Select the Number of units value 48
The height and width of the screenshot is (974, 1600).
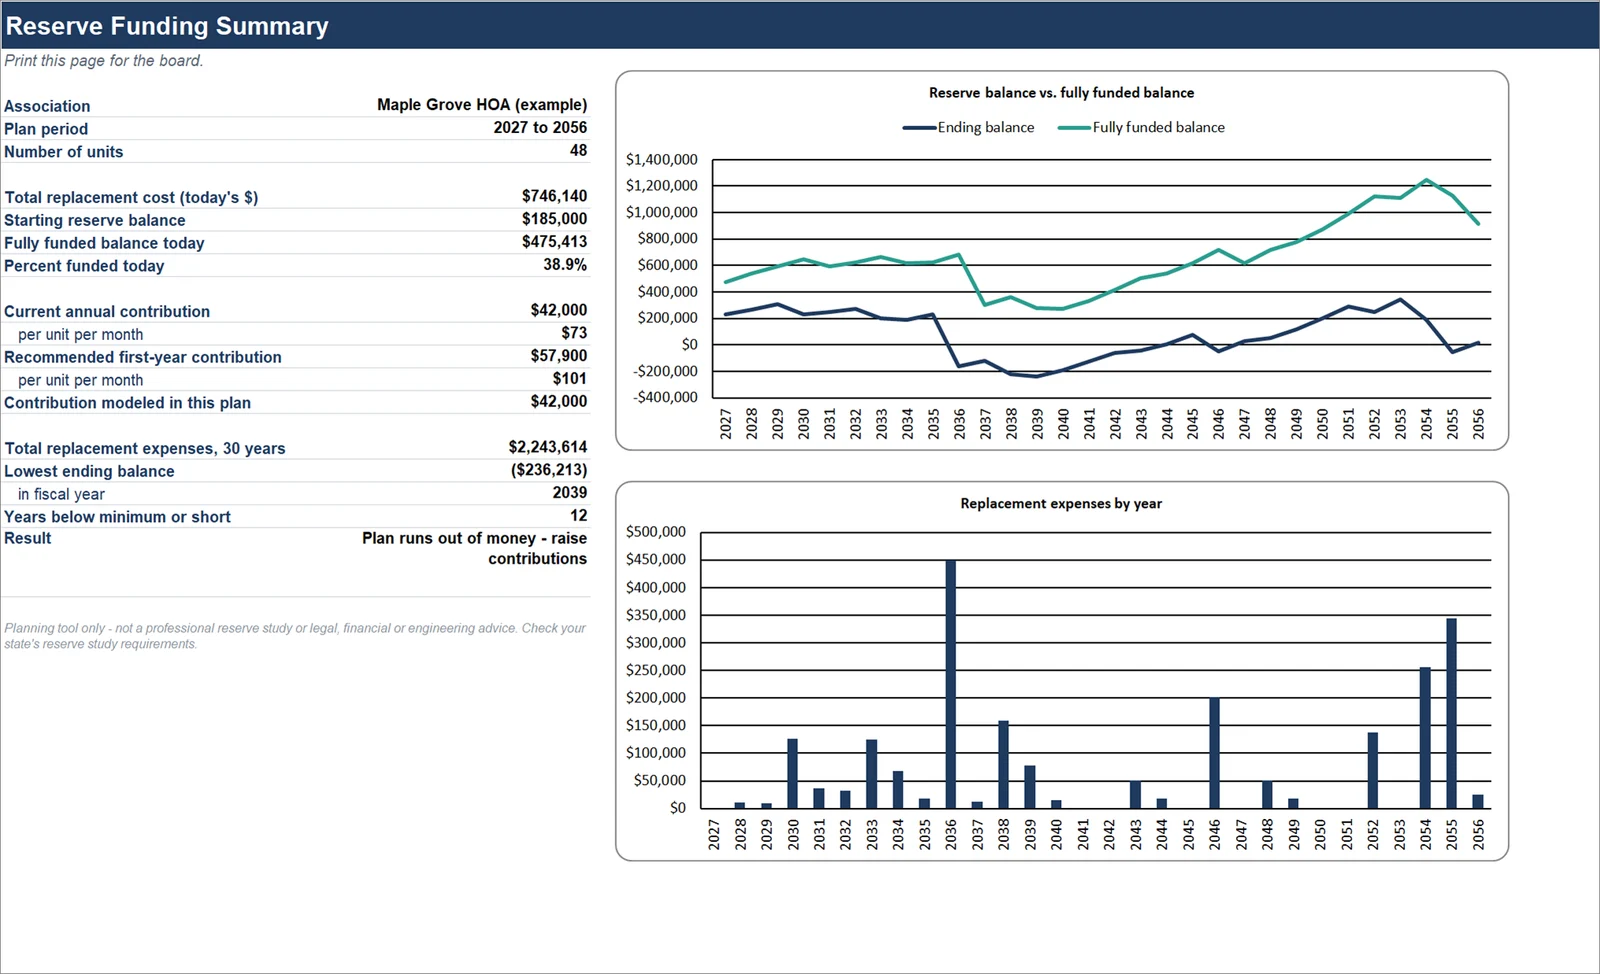click(x=578, y=151)
